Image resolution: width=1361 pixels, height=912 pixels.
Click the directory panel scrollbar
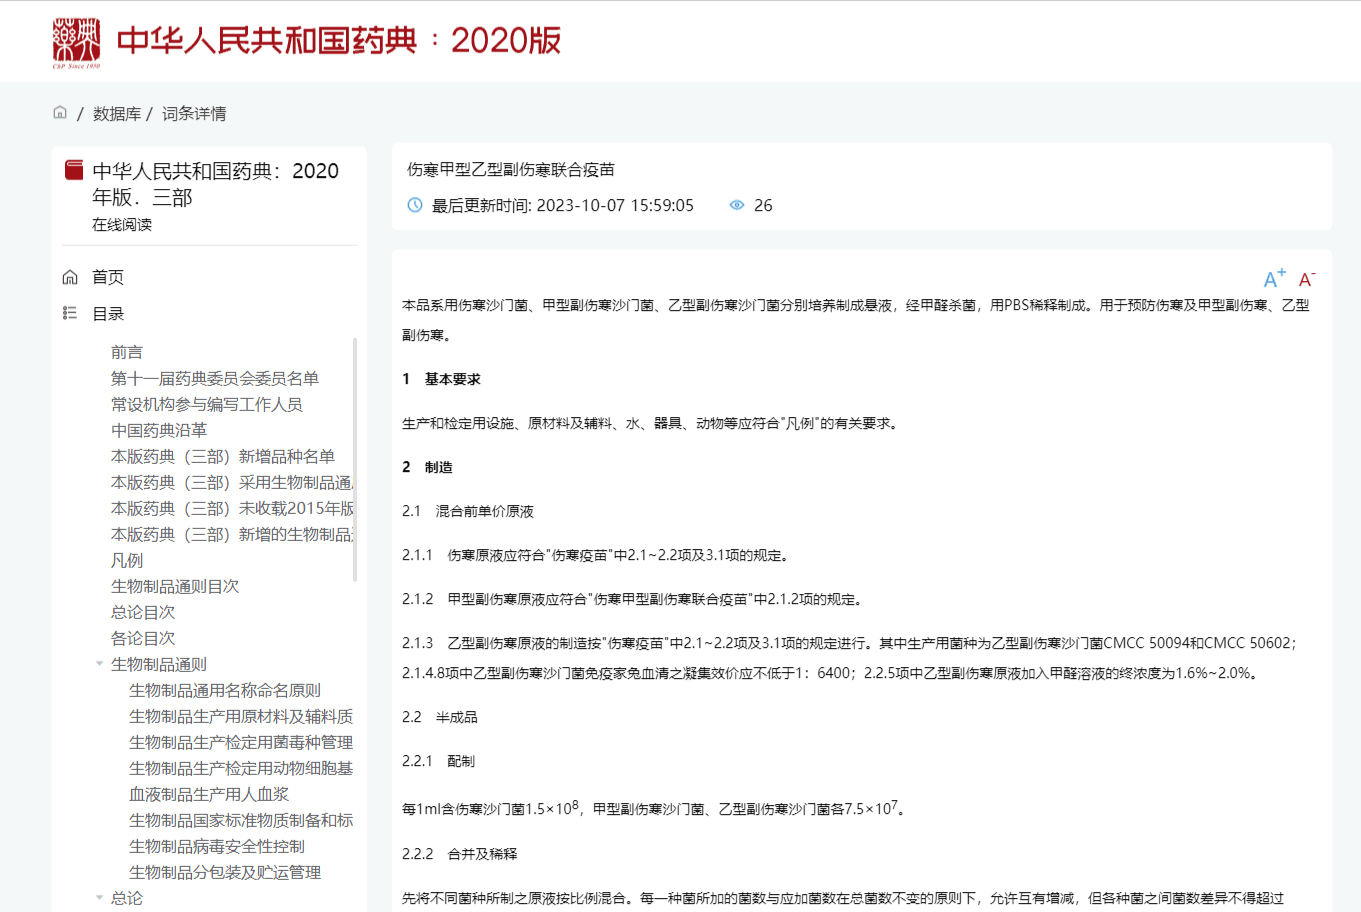355,460
